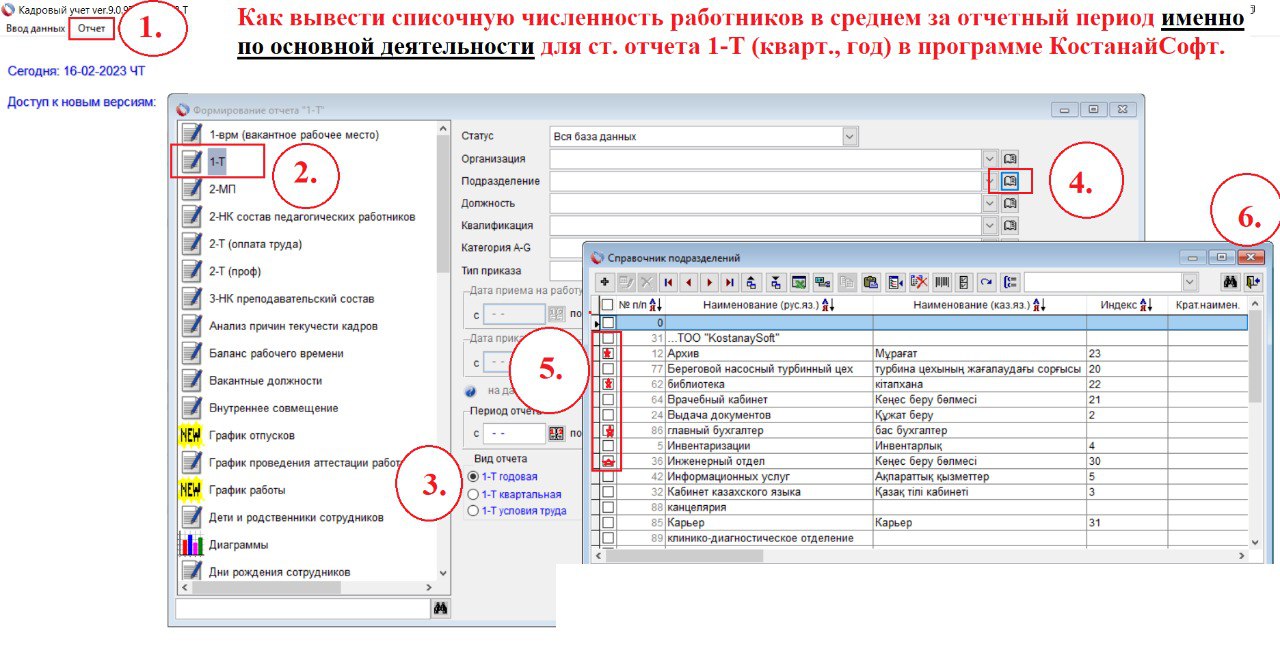
Task: Select the 1-Т report in list
Action: [217, 161]
